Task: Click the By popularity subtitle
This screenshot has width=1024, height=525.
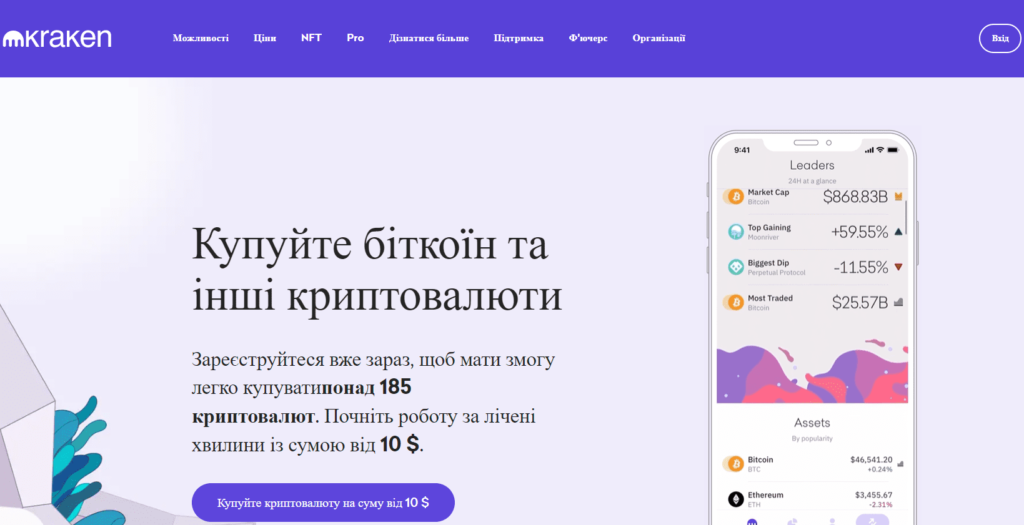Action: 812,439
